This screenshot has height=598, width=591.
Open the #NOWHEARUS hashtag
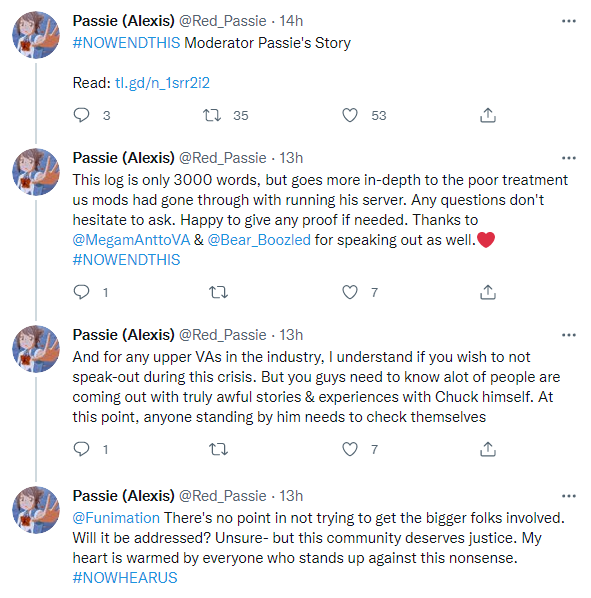[x=125, y=578]
